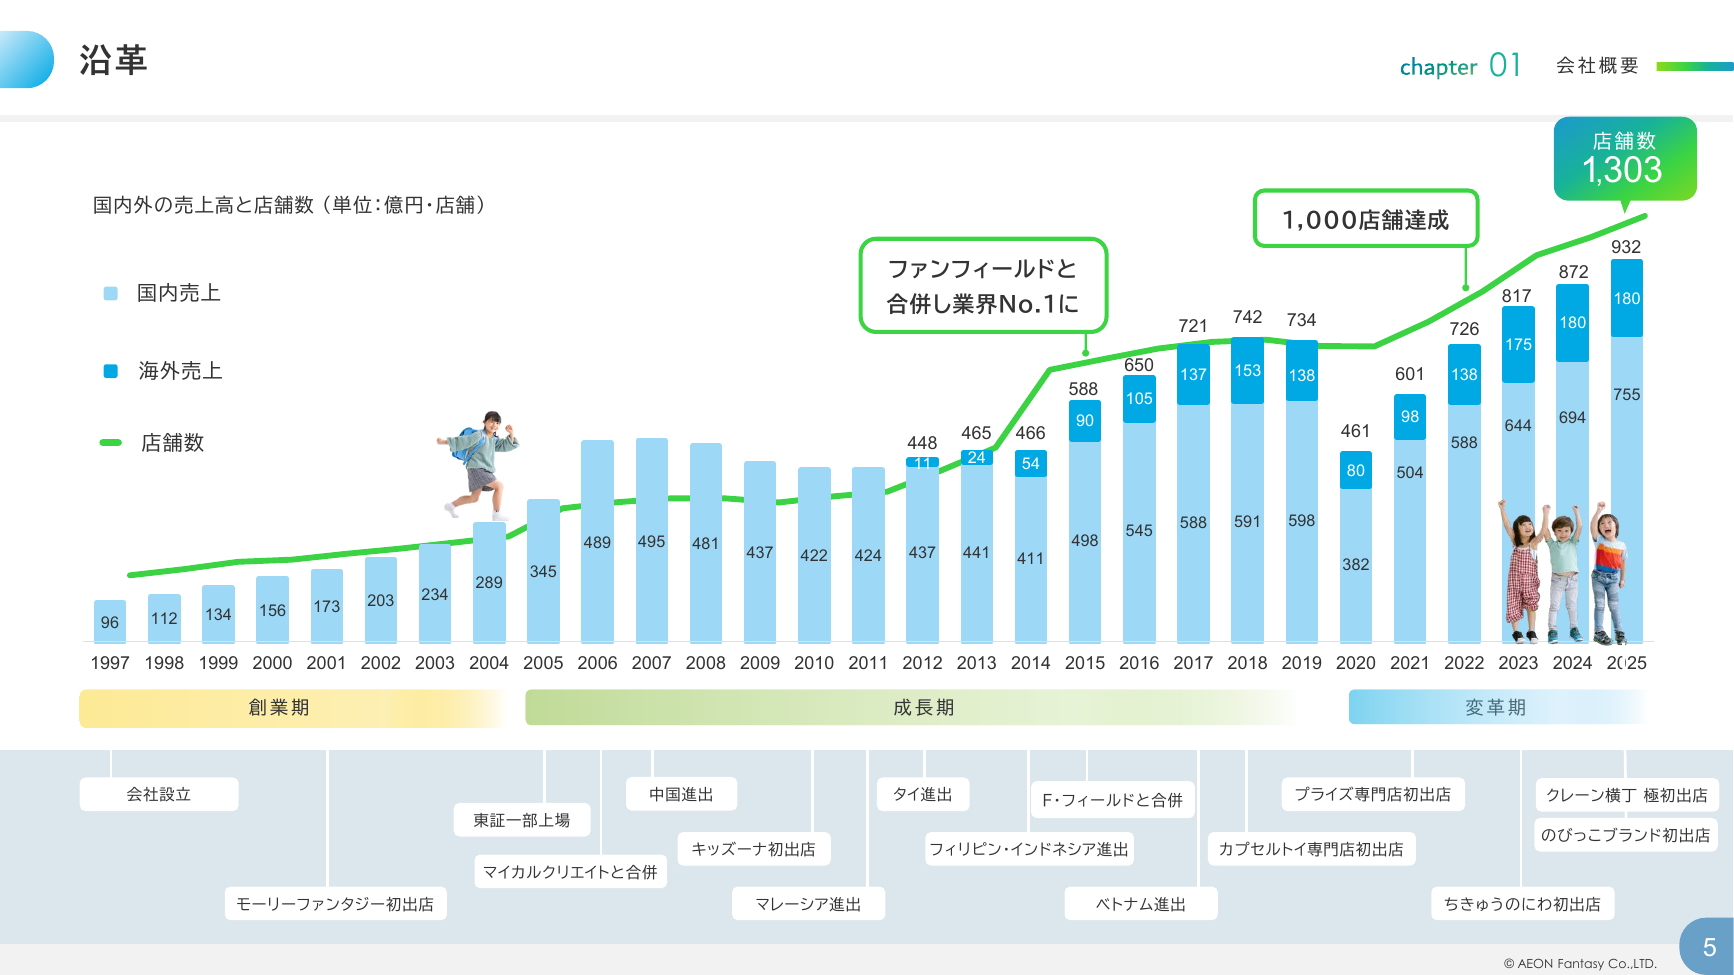1734x975 pixels.
Task: Click the ベトナム進出 milestone label
Action: (1141, 904)
